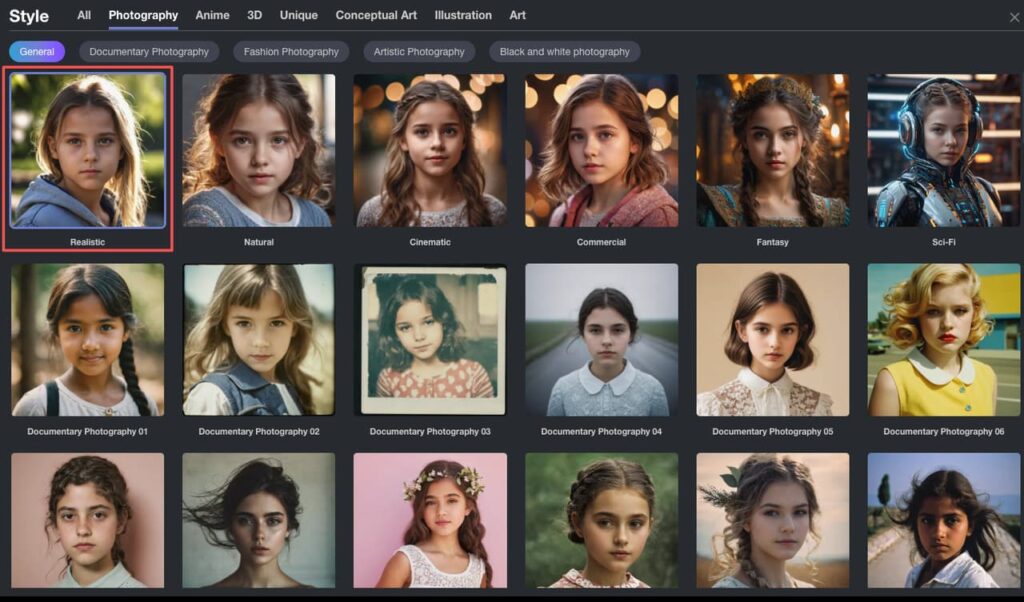Viewport: 1024px width, 602px height.
Task: Select Documentary Photography 03 polaroid thumbnail
Action: 430,340
